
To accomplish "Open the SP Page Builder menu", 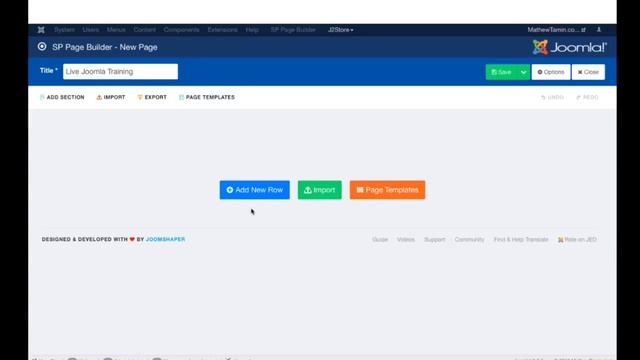I will (x=293, y=30).
